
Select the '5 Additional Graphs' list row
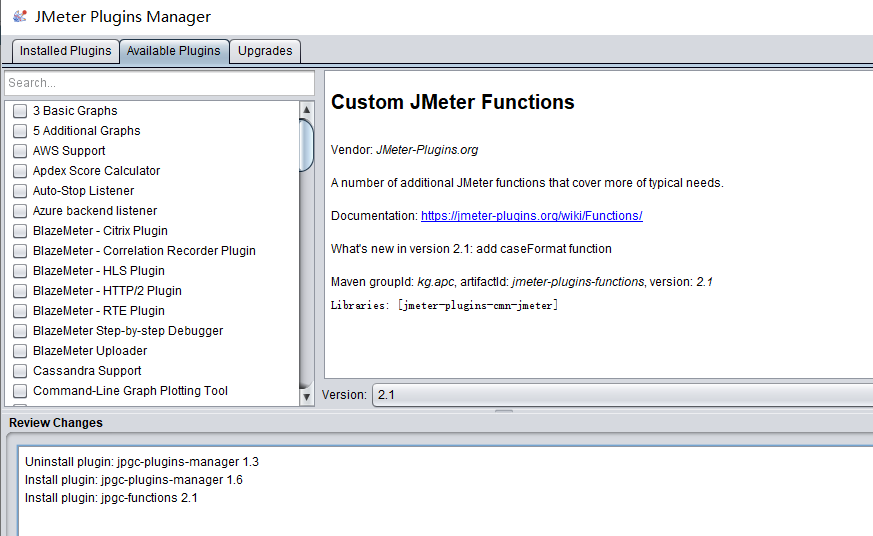[153, 131]
